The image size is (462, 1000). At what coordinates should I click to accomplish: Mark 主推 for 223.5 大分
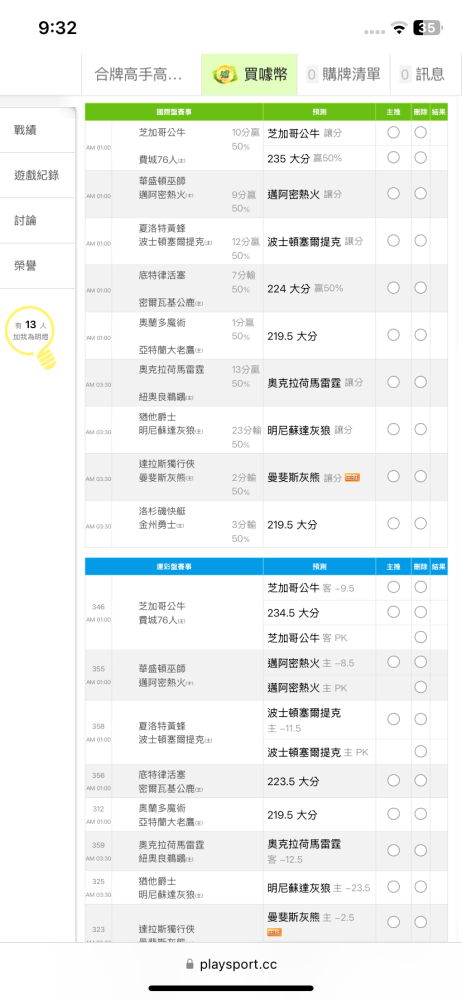393,781
